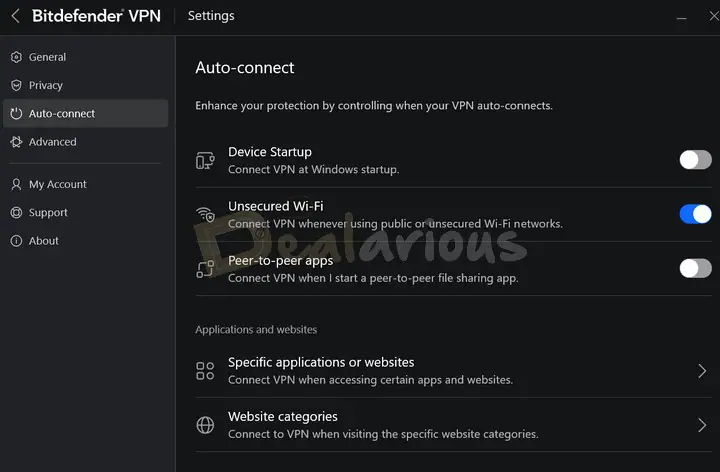Disable the Unsecured Wi-Fi toggle
Screen dimensions: 720x472
[695, 214]
